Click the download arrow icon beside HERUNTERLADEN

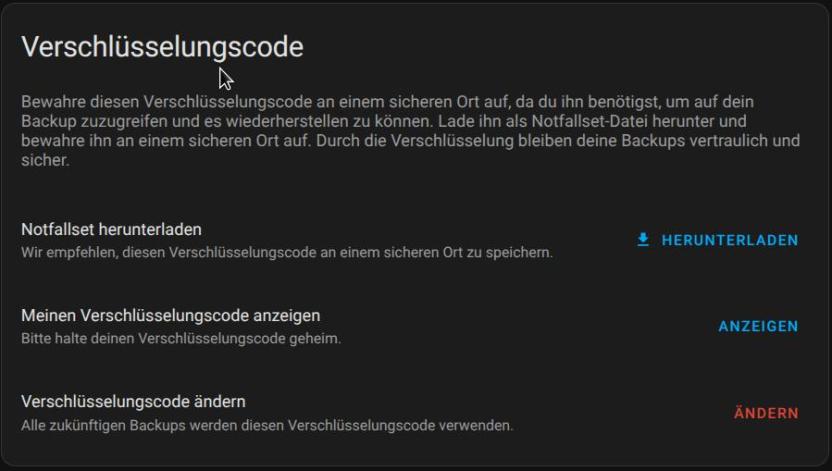[x=643, y=240]
